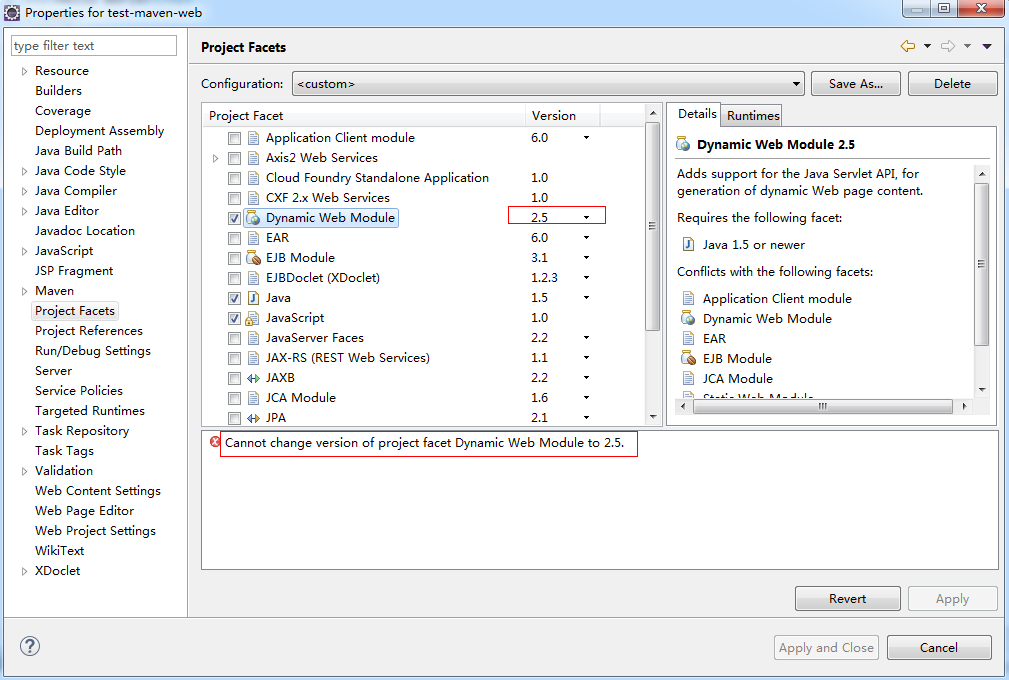Enable the Axis2 Web Services checkbox
Screen dimensions: 1009x680
point(234,158)
